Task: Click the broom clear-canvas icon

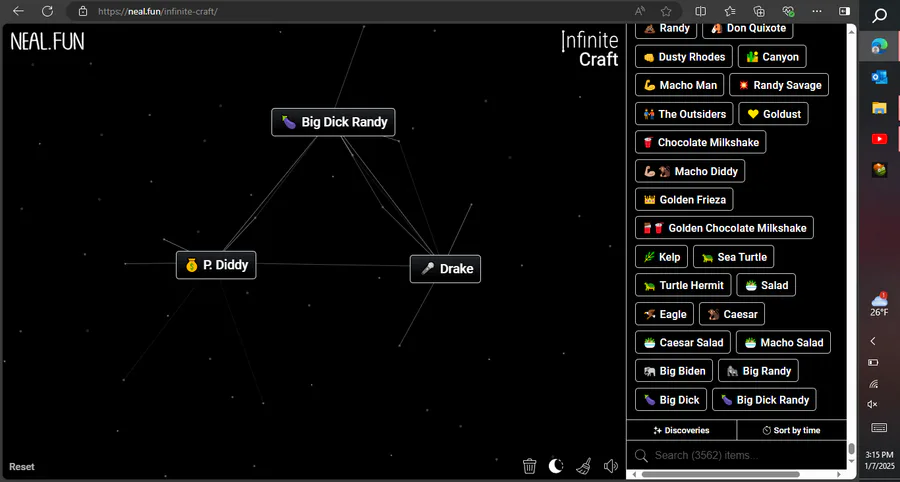Action: (584, 465)
